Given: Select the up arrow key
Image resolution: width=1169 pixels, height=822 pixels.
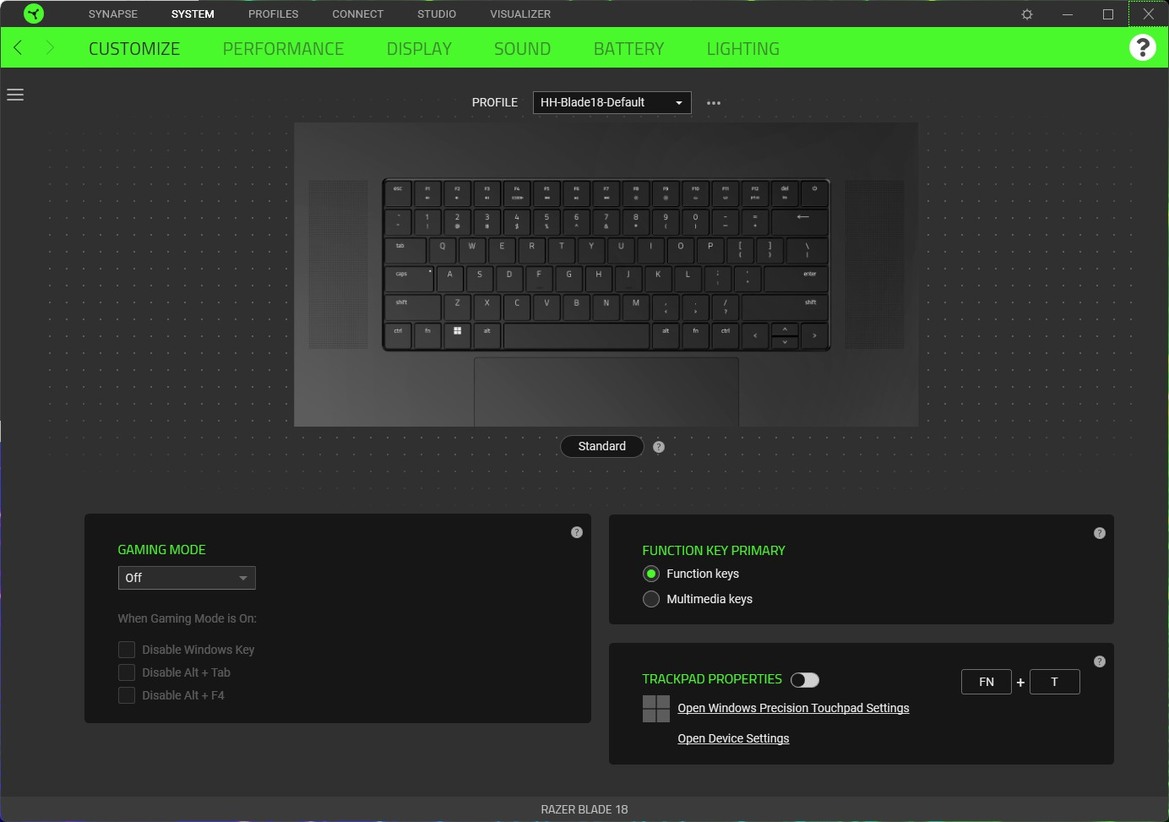Looking at the screenshot, I should tap(784, 329).
